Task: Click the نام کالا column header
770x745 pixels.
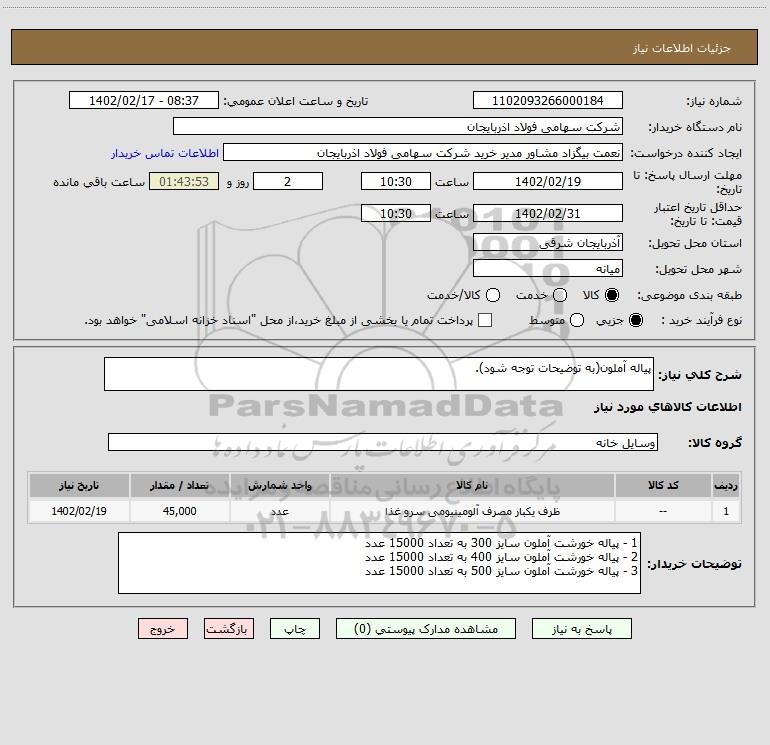Action: pyautogui.click(x=472, y=485)
